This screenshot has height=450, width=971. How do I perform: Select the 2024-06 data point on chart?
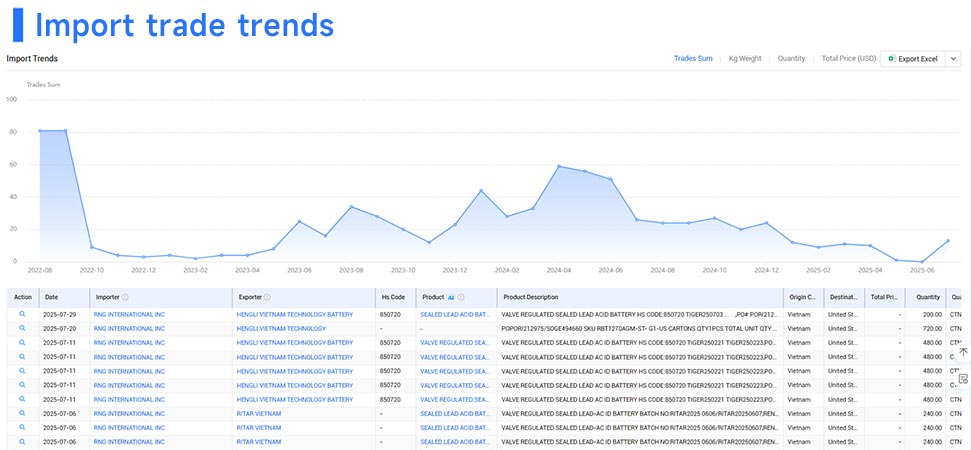[x=611, y=180]
